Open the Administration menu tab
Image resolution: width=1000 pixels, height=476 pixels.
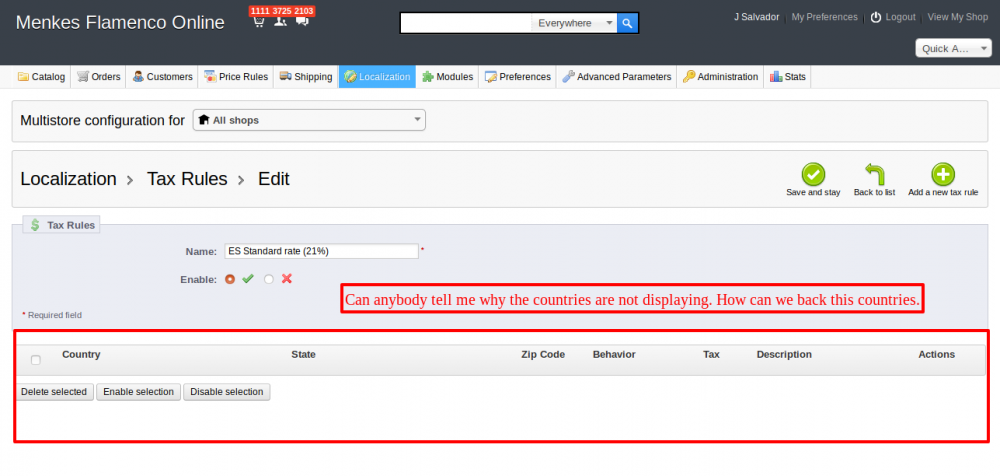(720, 77)
